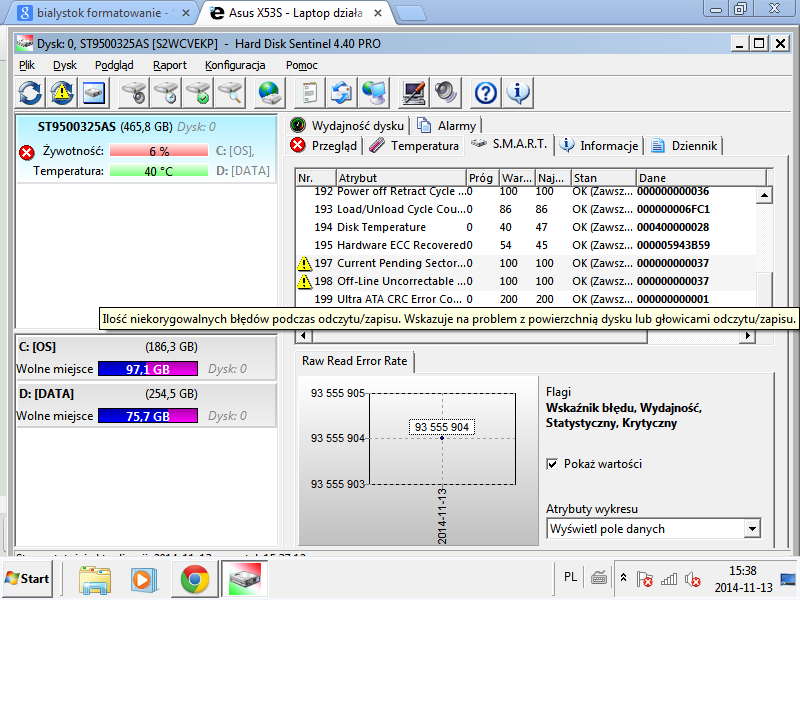
Task: Click the disk panel view toolbar icon
Action: [x=94, y=93]
